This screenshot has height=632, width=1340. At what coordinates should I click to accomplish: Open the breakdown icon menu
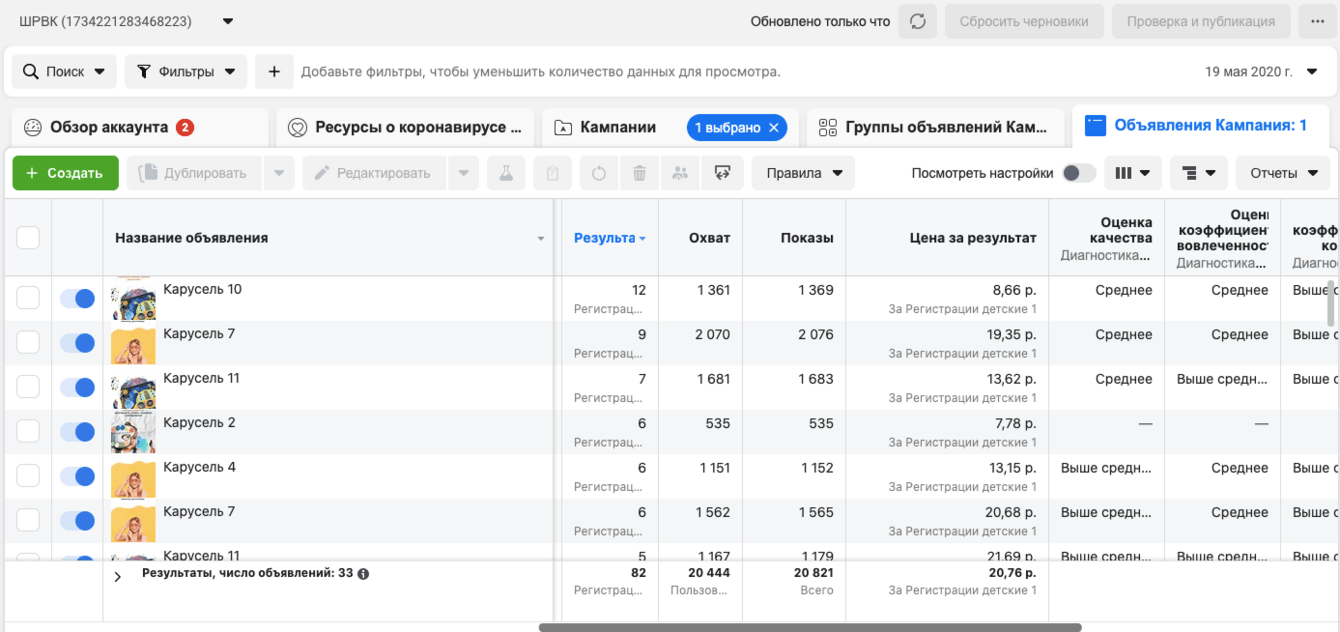point(1198,173)
